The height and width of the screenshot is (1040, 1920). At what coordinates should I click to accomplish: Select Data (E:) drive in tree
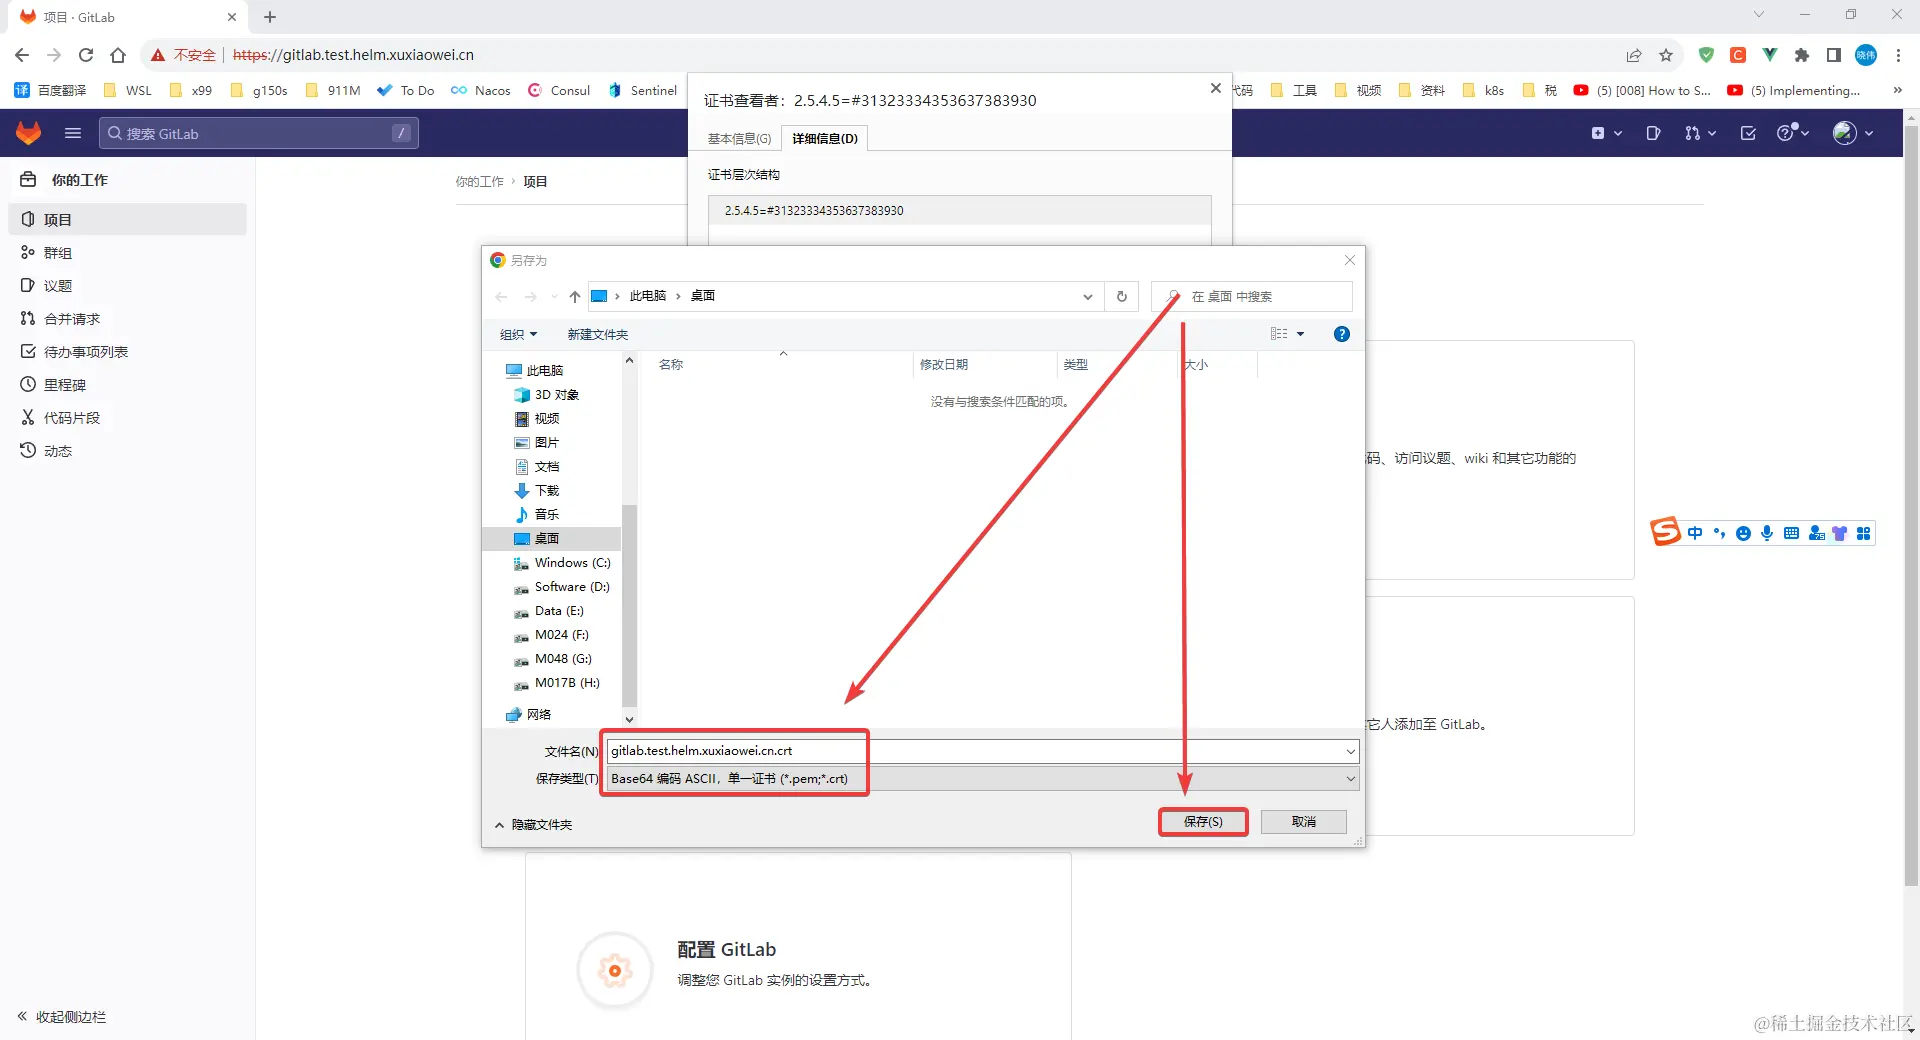click(x=548, y=611)
